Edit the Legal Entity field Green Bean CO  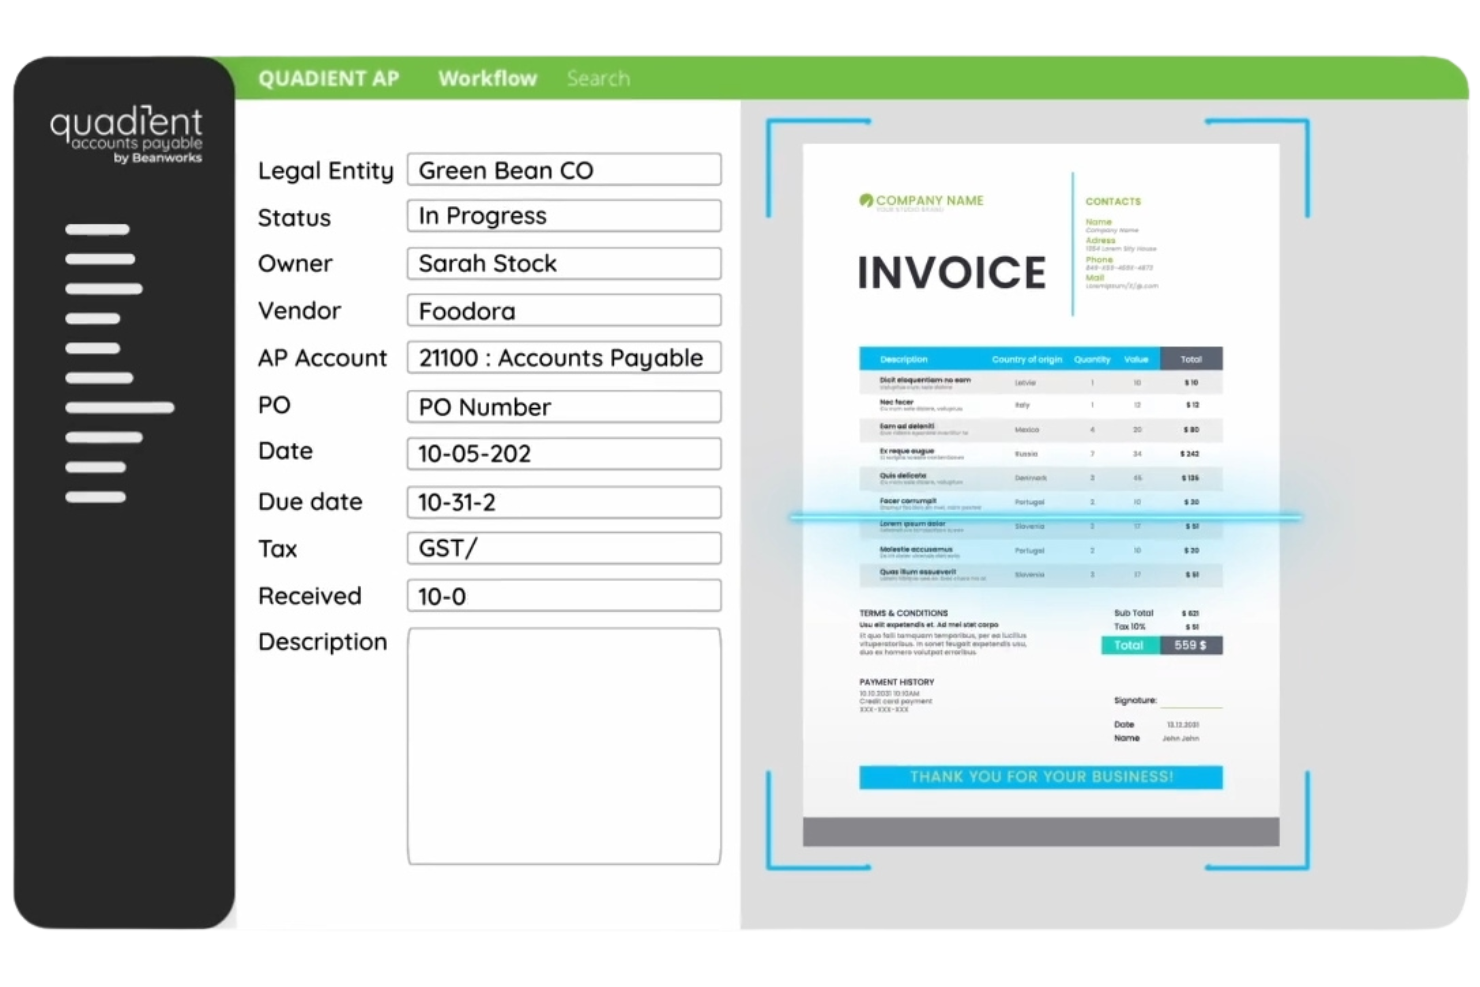pos(563,170)
